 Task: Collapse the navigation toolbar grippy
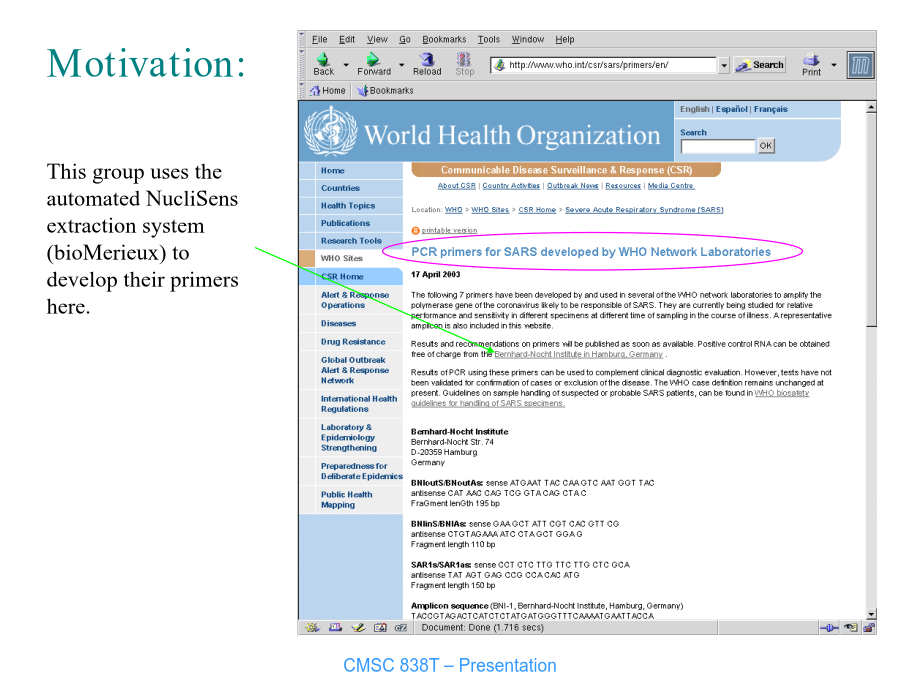[x=302, y=65]
